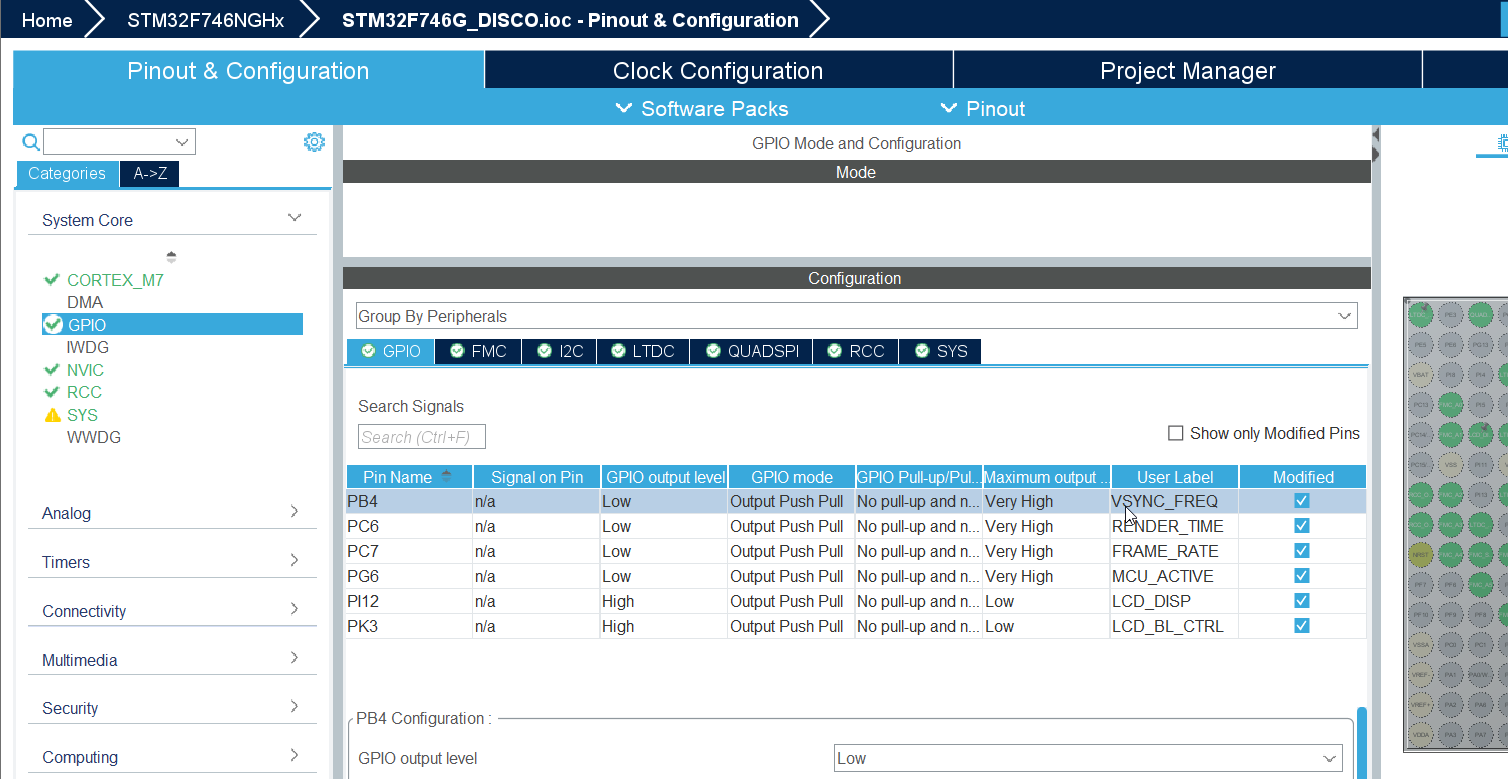The image size is (1508, 779).
Task: Open the STM32F746NGHx breadcrumb link
Action: pyautogui.click(x=204, y=19)
